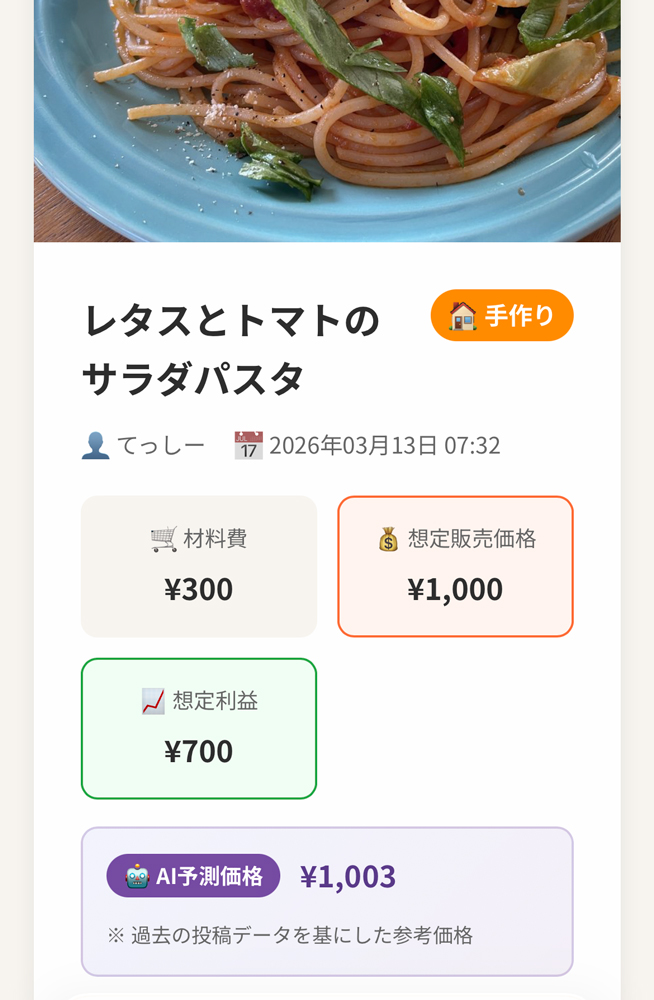Select the 手作り label text
The width and height of the screenshot is (654, 1000).
(x=520, y=316)
